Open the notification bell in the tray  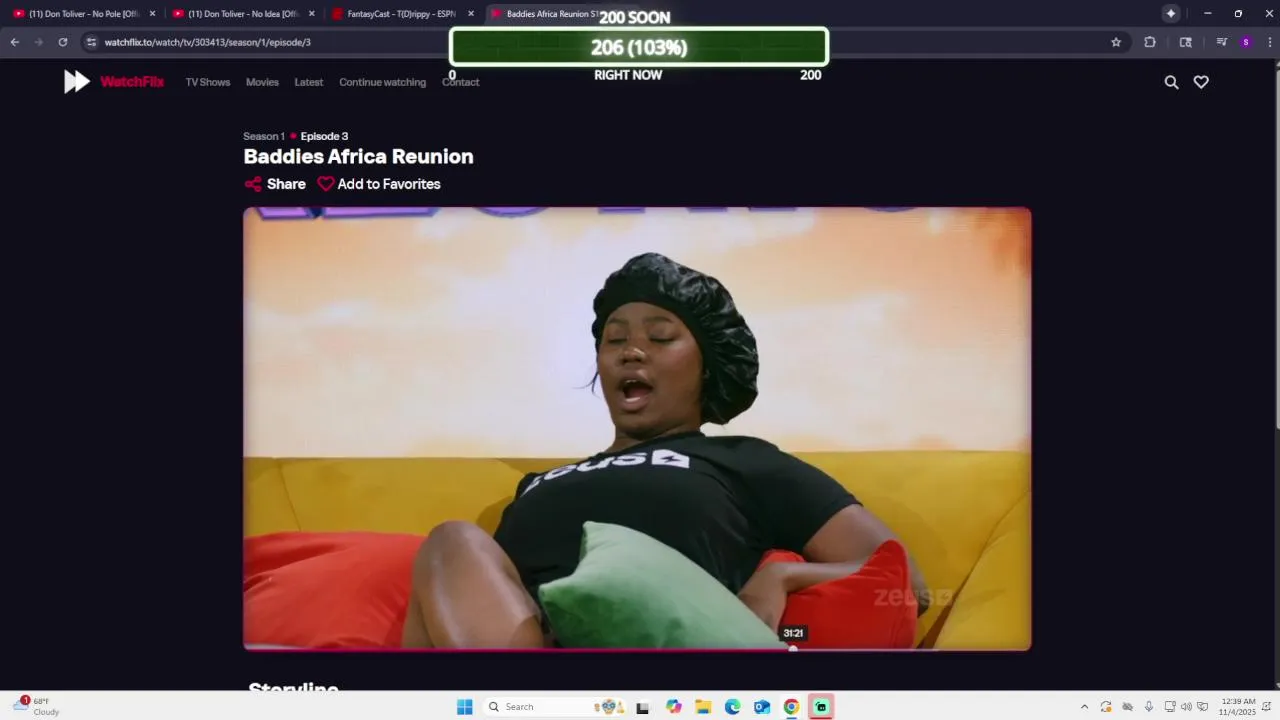pos(1268,707)
